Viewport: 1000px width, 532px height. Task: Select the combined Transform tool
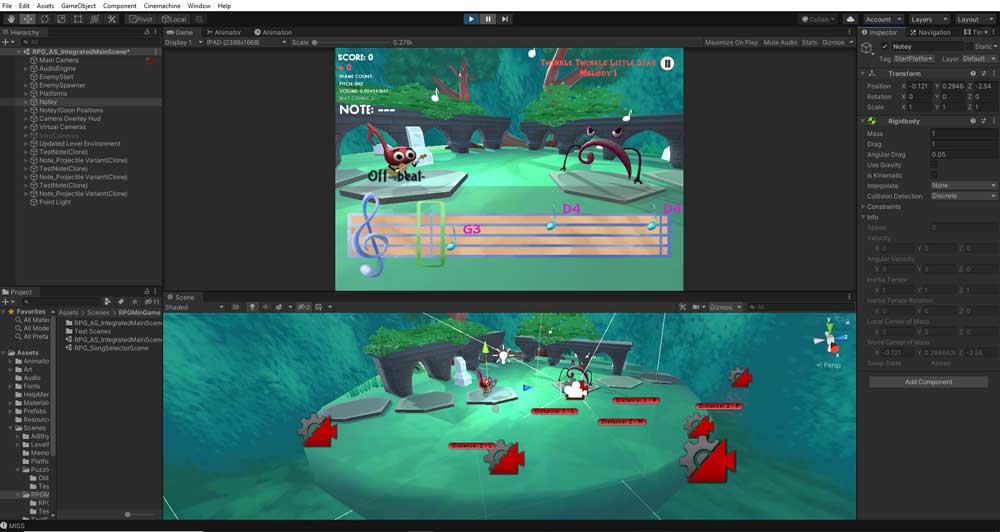click(94, 19)
